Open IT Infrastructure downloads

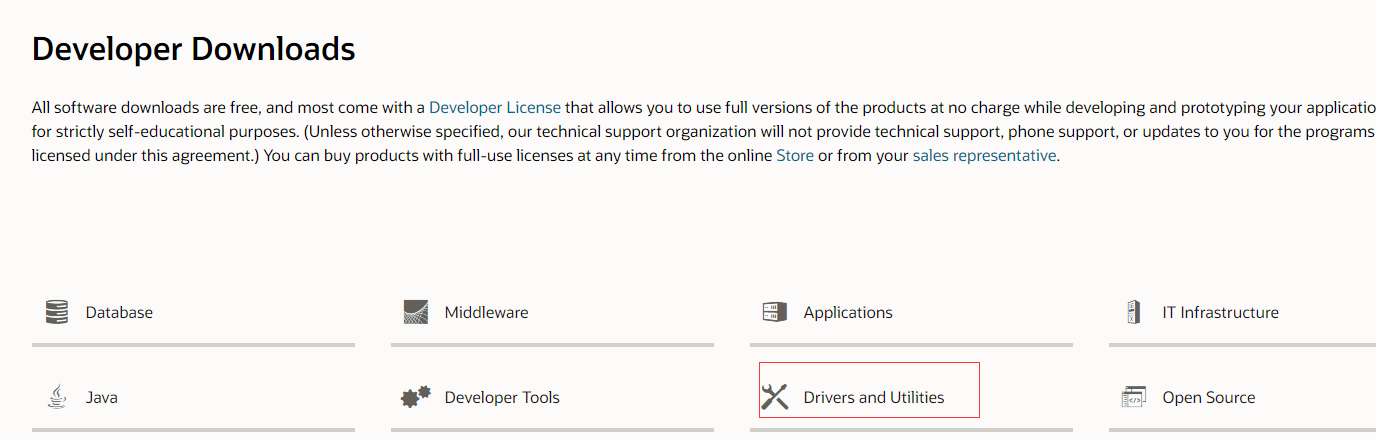pyautogui.click(x=1220, y=312)
